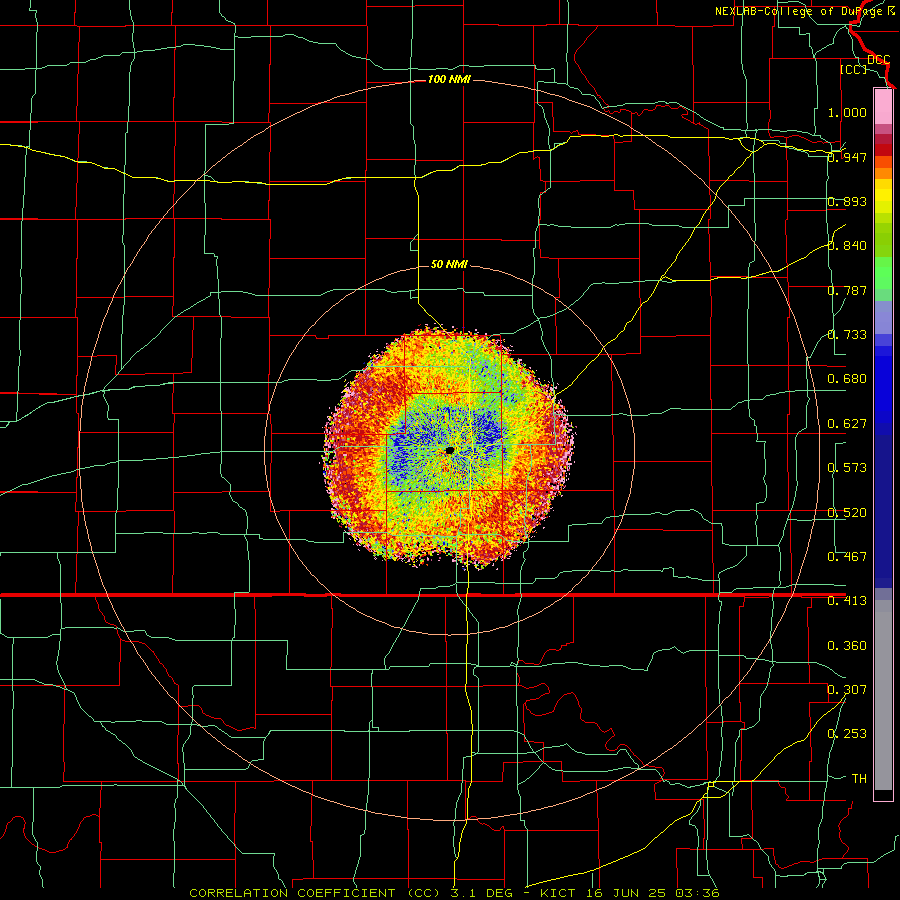Click the TH threshold label on legend
Viewport: 900px width, 900px height.
859,779
